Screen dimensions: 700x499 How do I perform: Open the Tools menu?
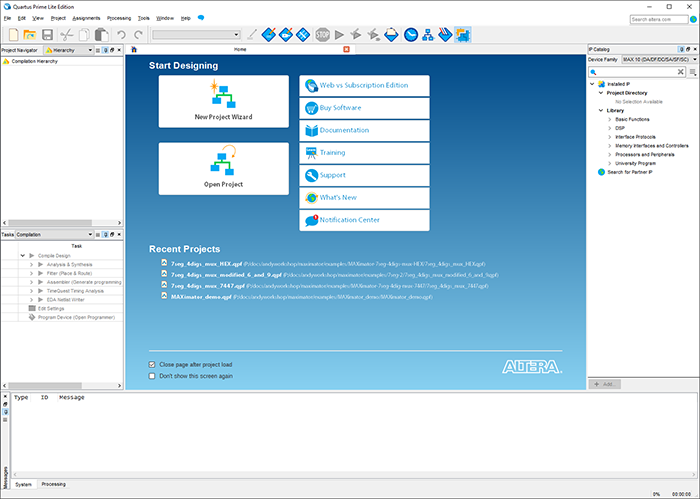143,18
